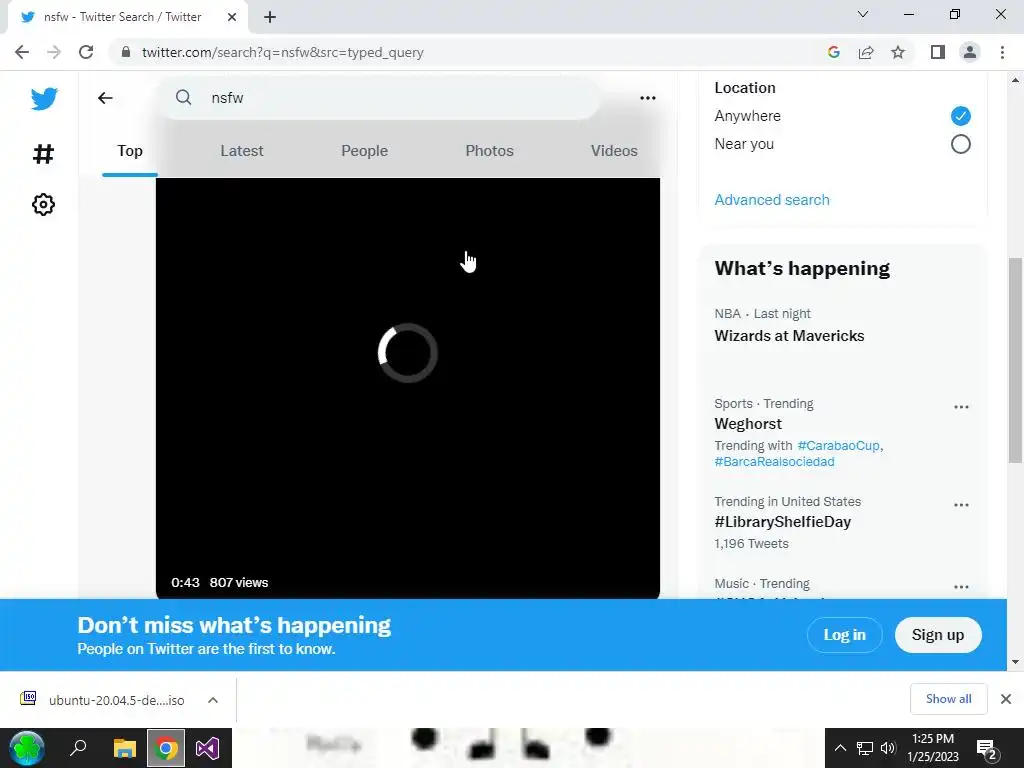Image resolution: width=1024 pixels, height=768 pixels.
Task: Open the Start menu clover icon
Action: [x=27, y=748]
